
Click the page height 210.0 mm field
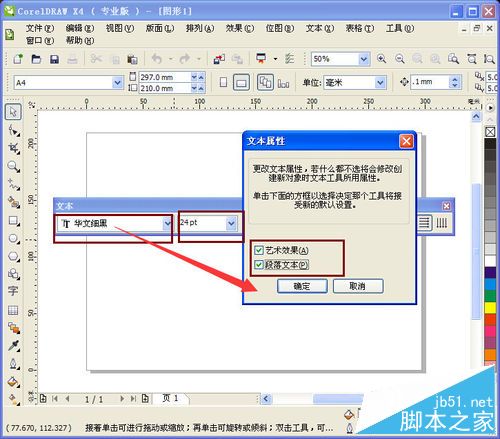[165, 88]
